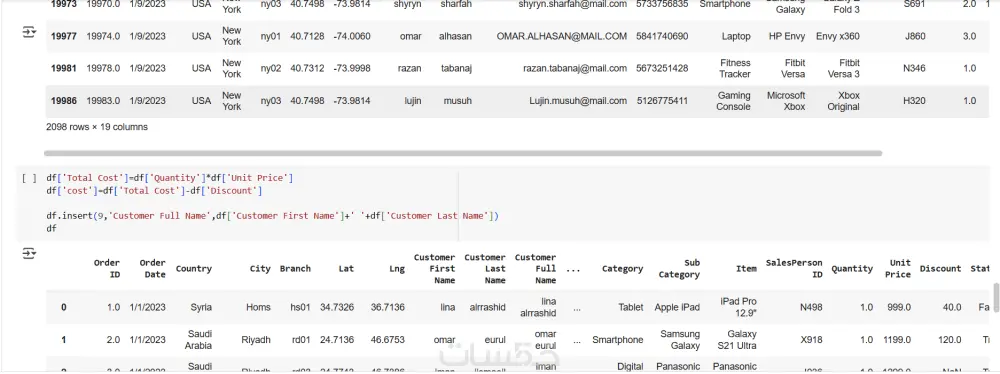This screenshot has height=374, width=1000.
Task: Select the Customer Full Name column header
Action: [535, 269]
